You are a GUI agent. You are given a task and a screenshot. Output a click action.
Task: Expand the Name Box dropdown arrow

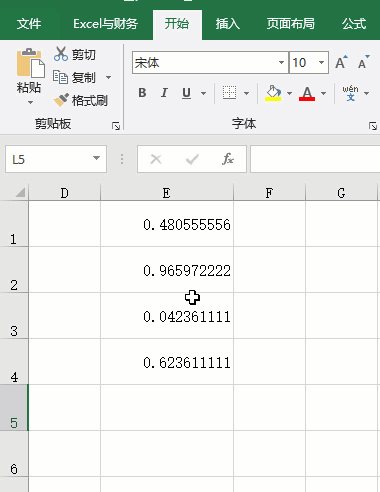coord(97,158)
